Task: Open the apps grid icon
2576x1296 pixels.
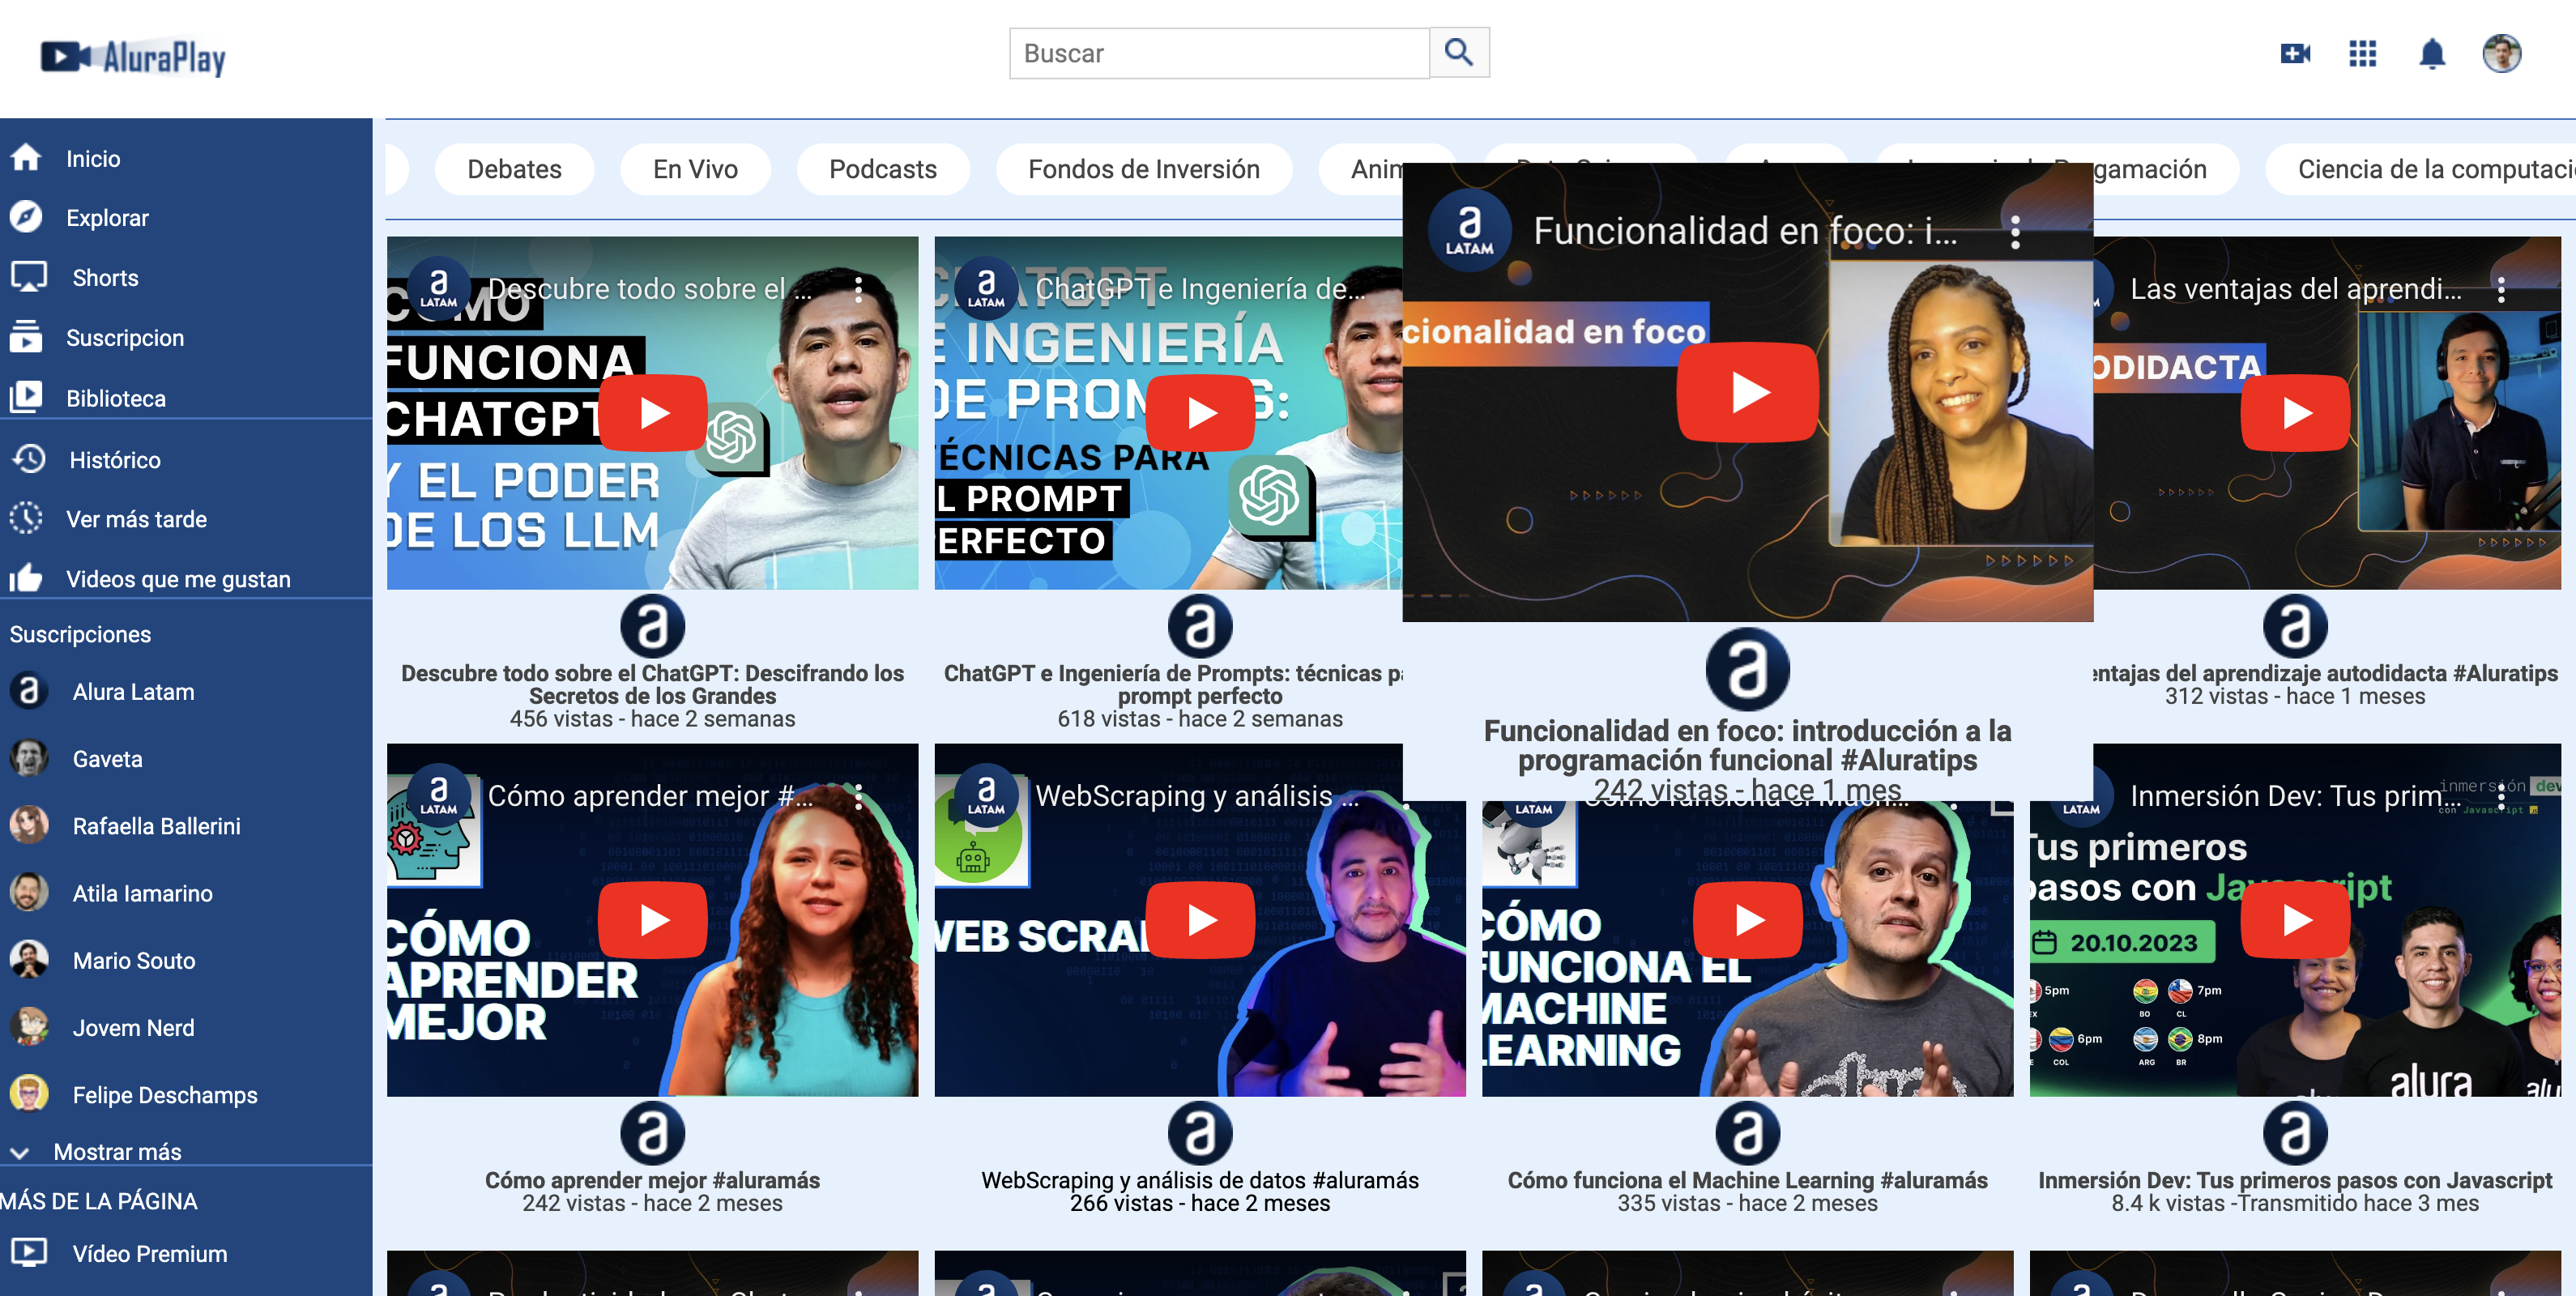Action: click(x=2362, y=53)
